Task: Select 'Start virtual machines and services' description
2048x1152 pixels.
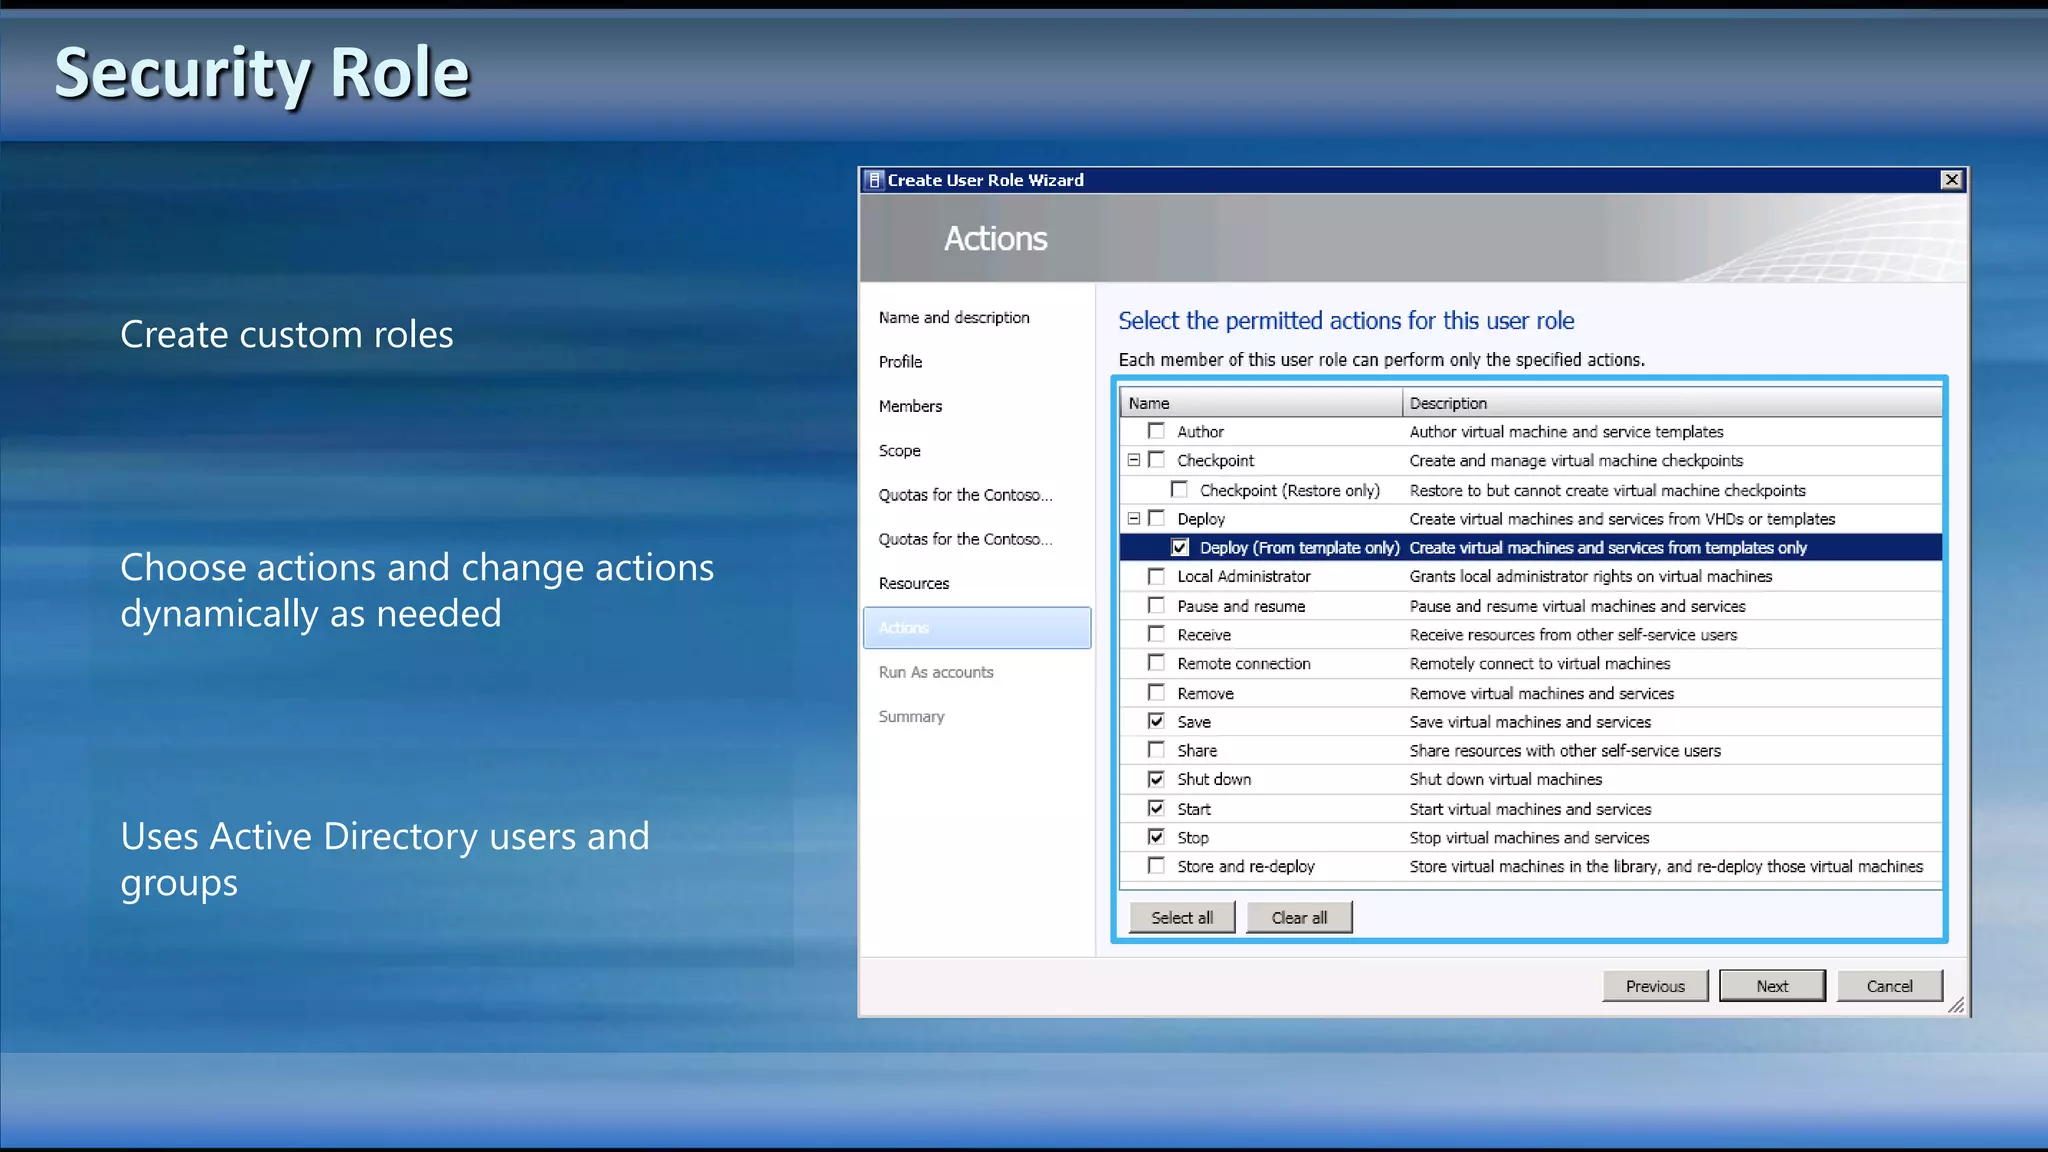Action: [x=1530, y=809]
